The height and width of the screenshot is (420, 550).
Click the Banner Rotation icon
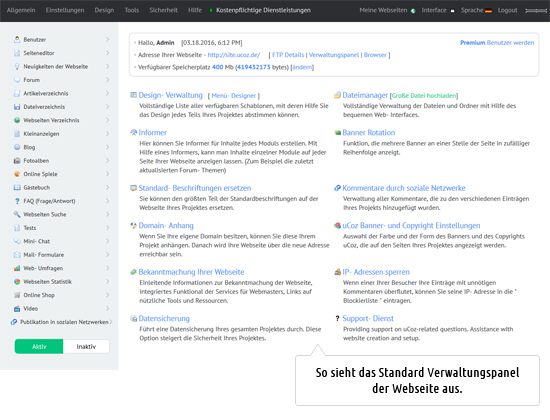tap(338, 133)
